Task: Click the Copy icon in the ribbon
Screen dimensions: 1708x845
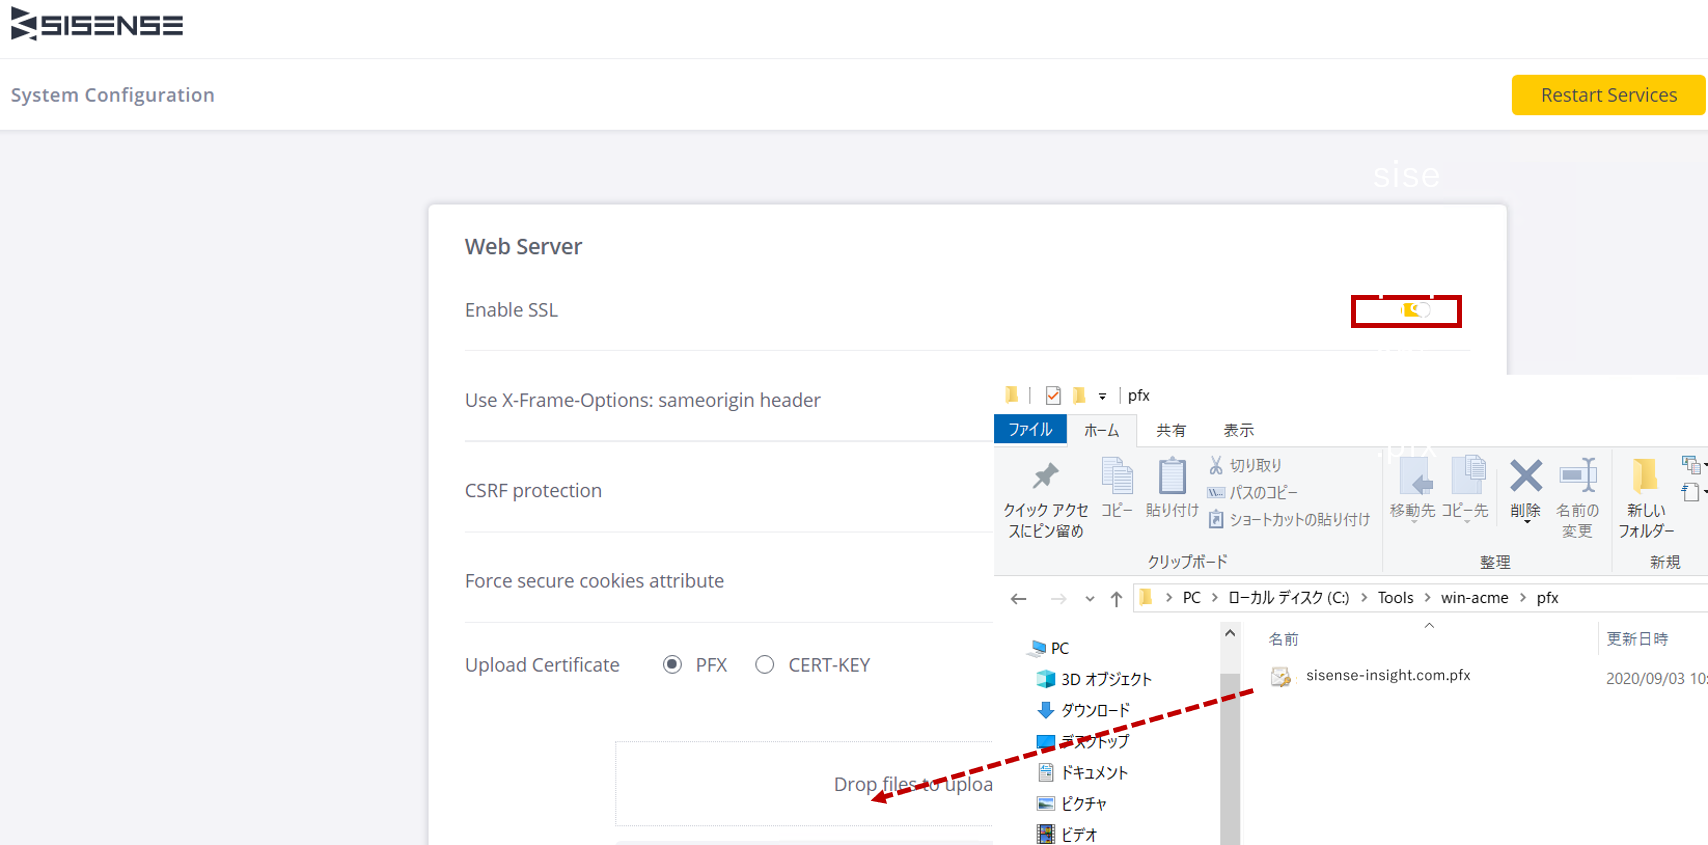Action: 1117,476
